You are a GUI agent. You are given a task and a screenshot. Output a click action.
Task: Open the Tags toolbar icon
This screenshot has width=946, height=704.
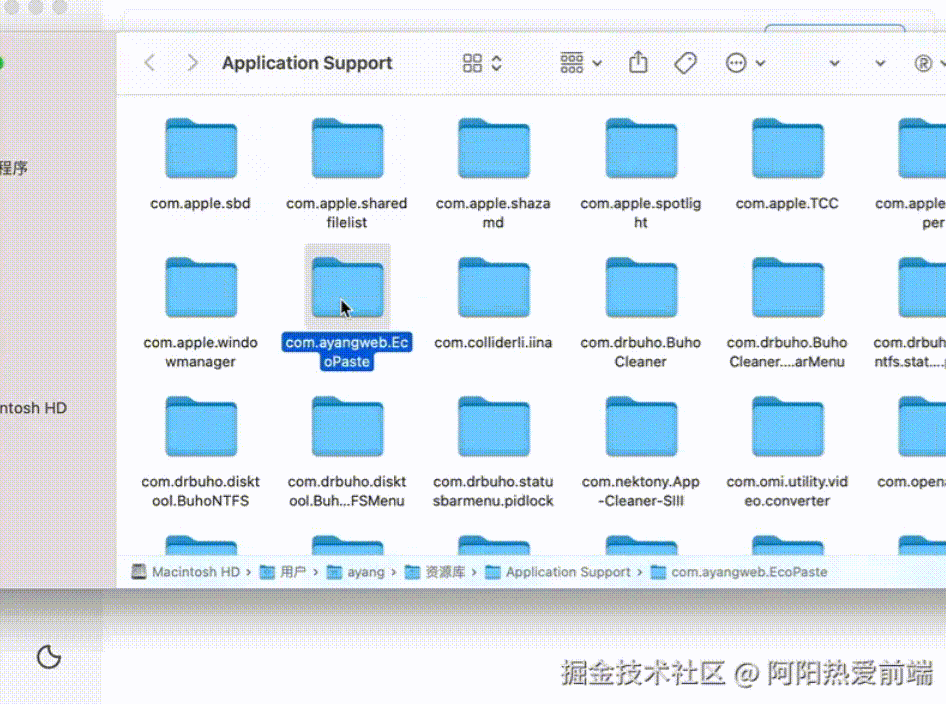685,63
